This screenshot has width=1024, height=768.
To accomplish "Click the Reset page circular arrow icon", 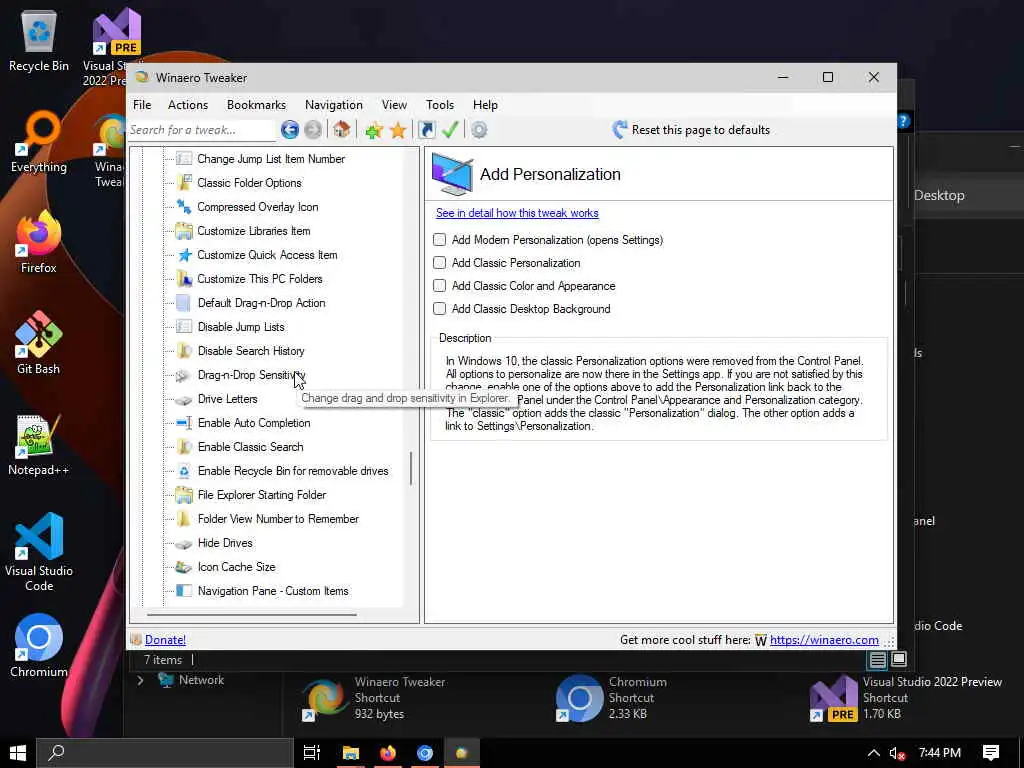I will (x=620, y=129).
